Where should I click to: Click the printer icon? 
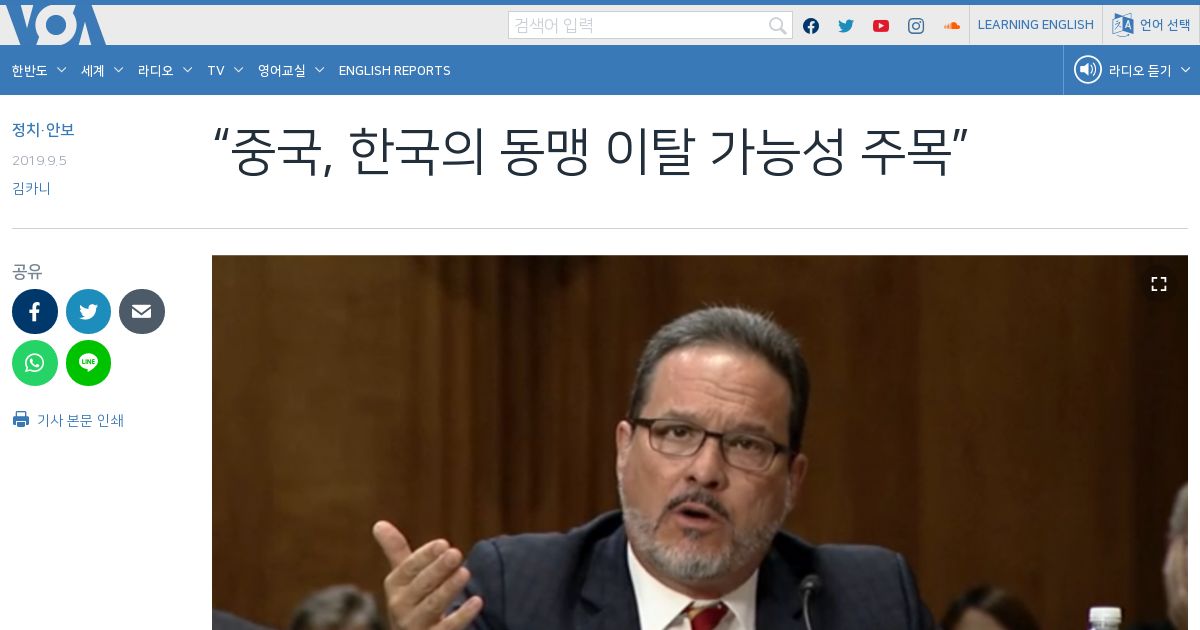[21, 420]
